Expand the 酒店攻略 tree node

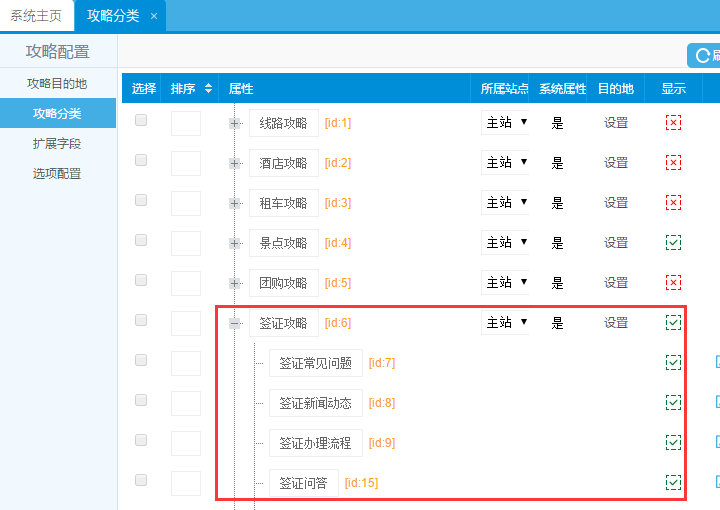point(235,163)
